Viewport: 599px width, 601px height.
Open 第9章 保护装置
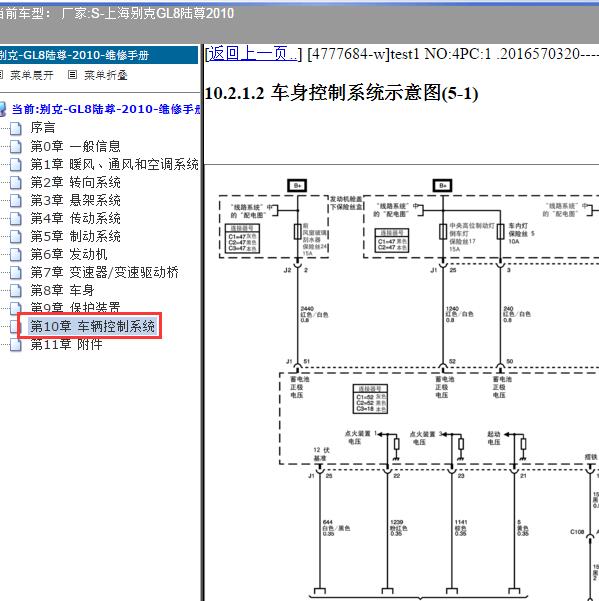[x=75, y=307]
